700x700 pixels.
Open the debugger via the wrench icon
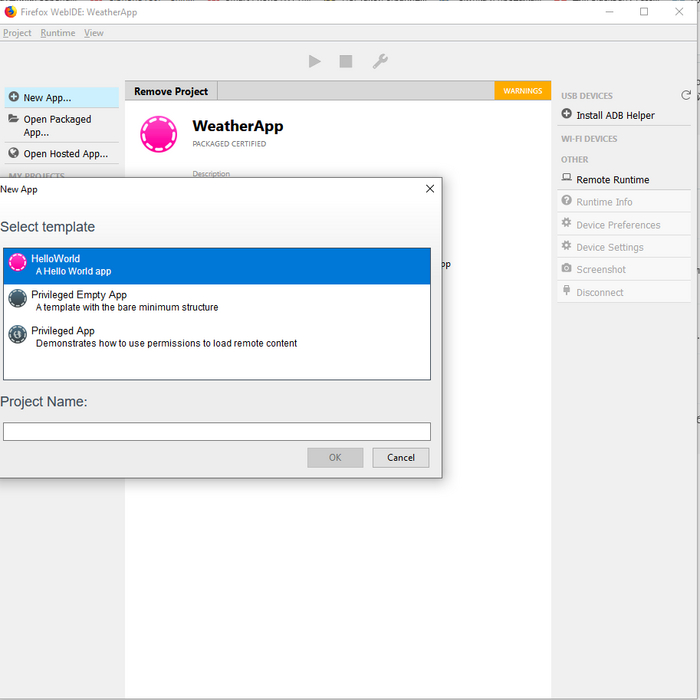(x=380, y=61)
